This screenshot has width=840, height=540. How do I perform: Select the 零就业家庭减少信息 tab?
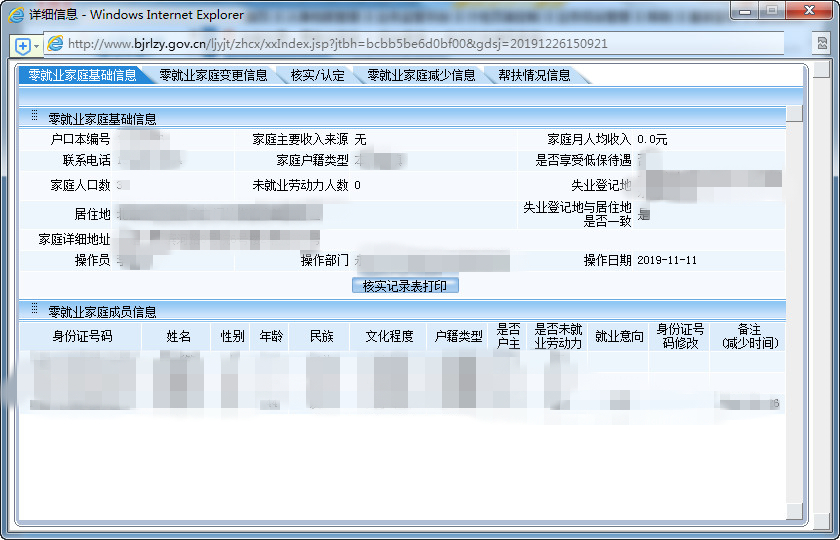pyautogui.click(x=421, y=75)
